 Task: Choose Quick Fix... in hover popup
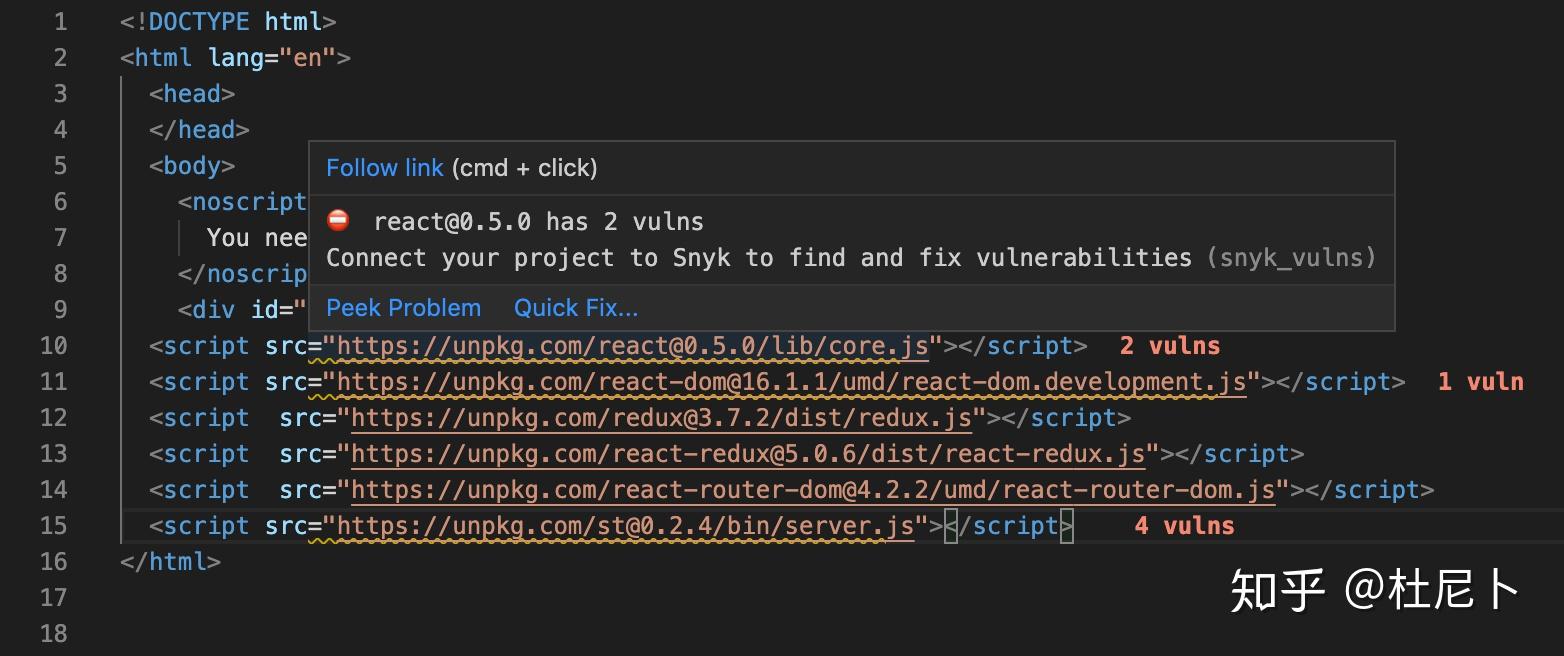point(576,308)
